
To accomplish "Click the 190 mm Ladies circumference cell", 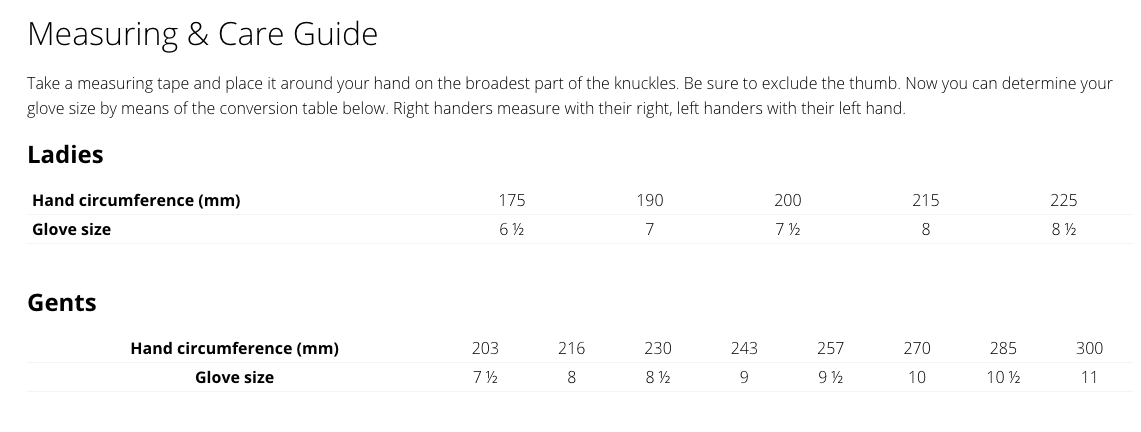I will (650, 200).
